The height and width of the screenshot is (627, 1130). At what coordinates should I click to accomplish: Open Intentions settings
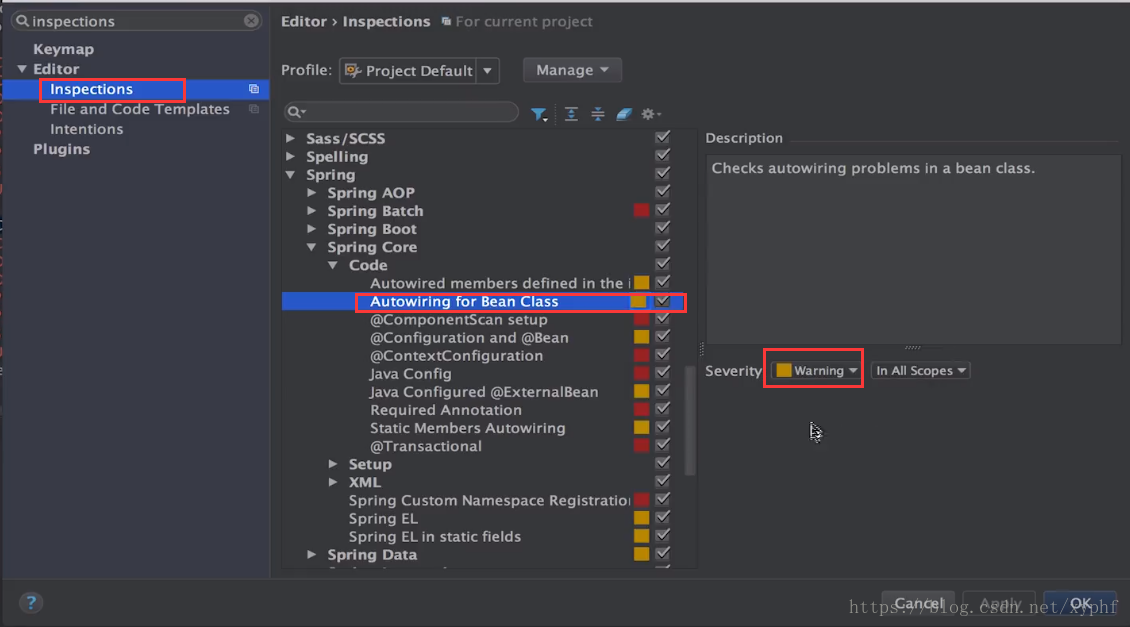pyautogui.click(x=86, y=129)
